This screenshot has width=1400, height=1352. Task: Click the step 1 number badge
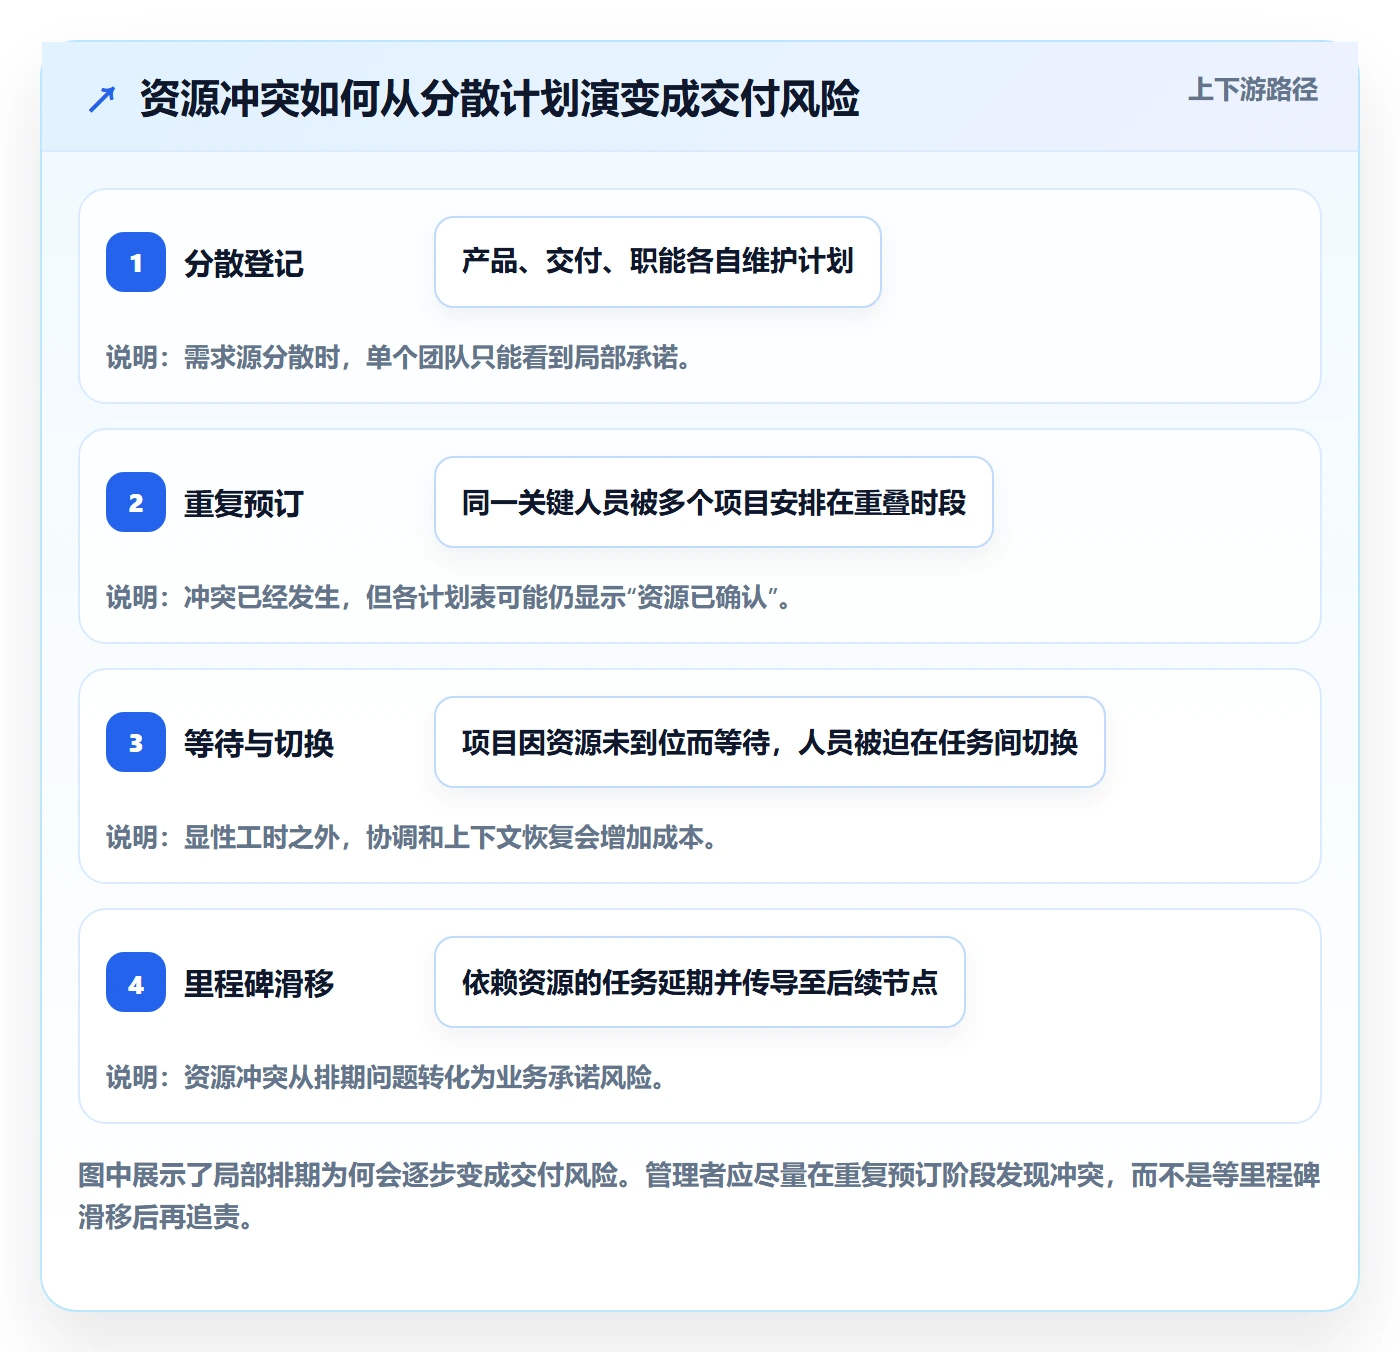point(136,262)
